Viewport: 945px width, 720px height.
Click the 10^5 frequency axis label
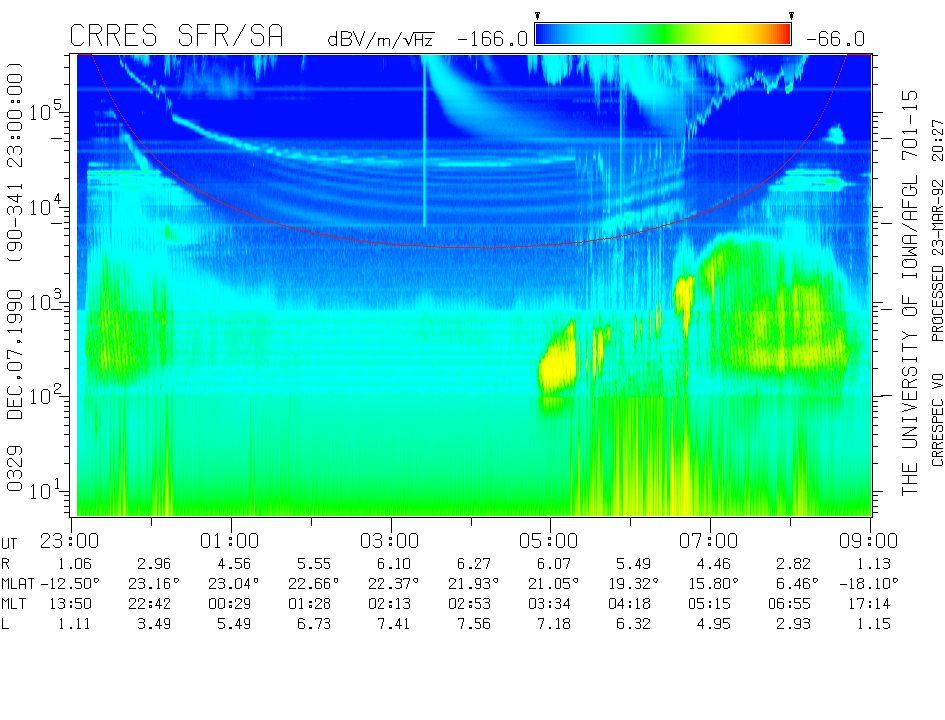(x=47, y=111)
